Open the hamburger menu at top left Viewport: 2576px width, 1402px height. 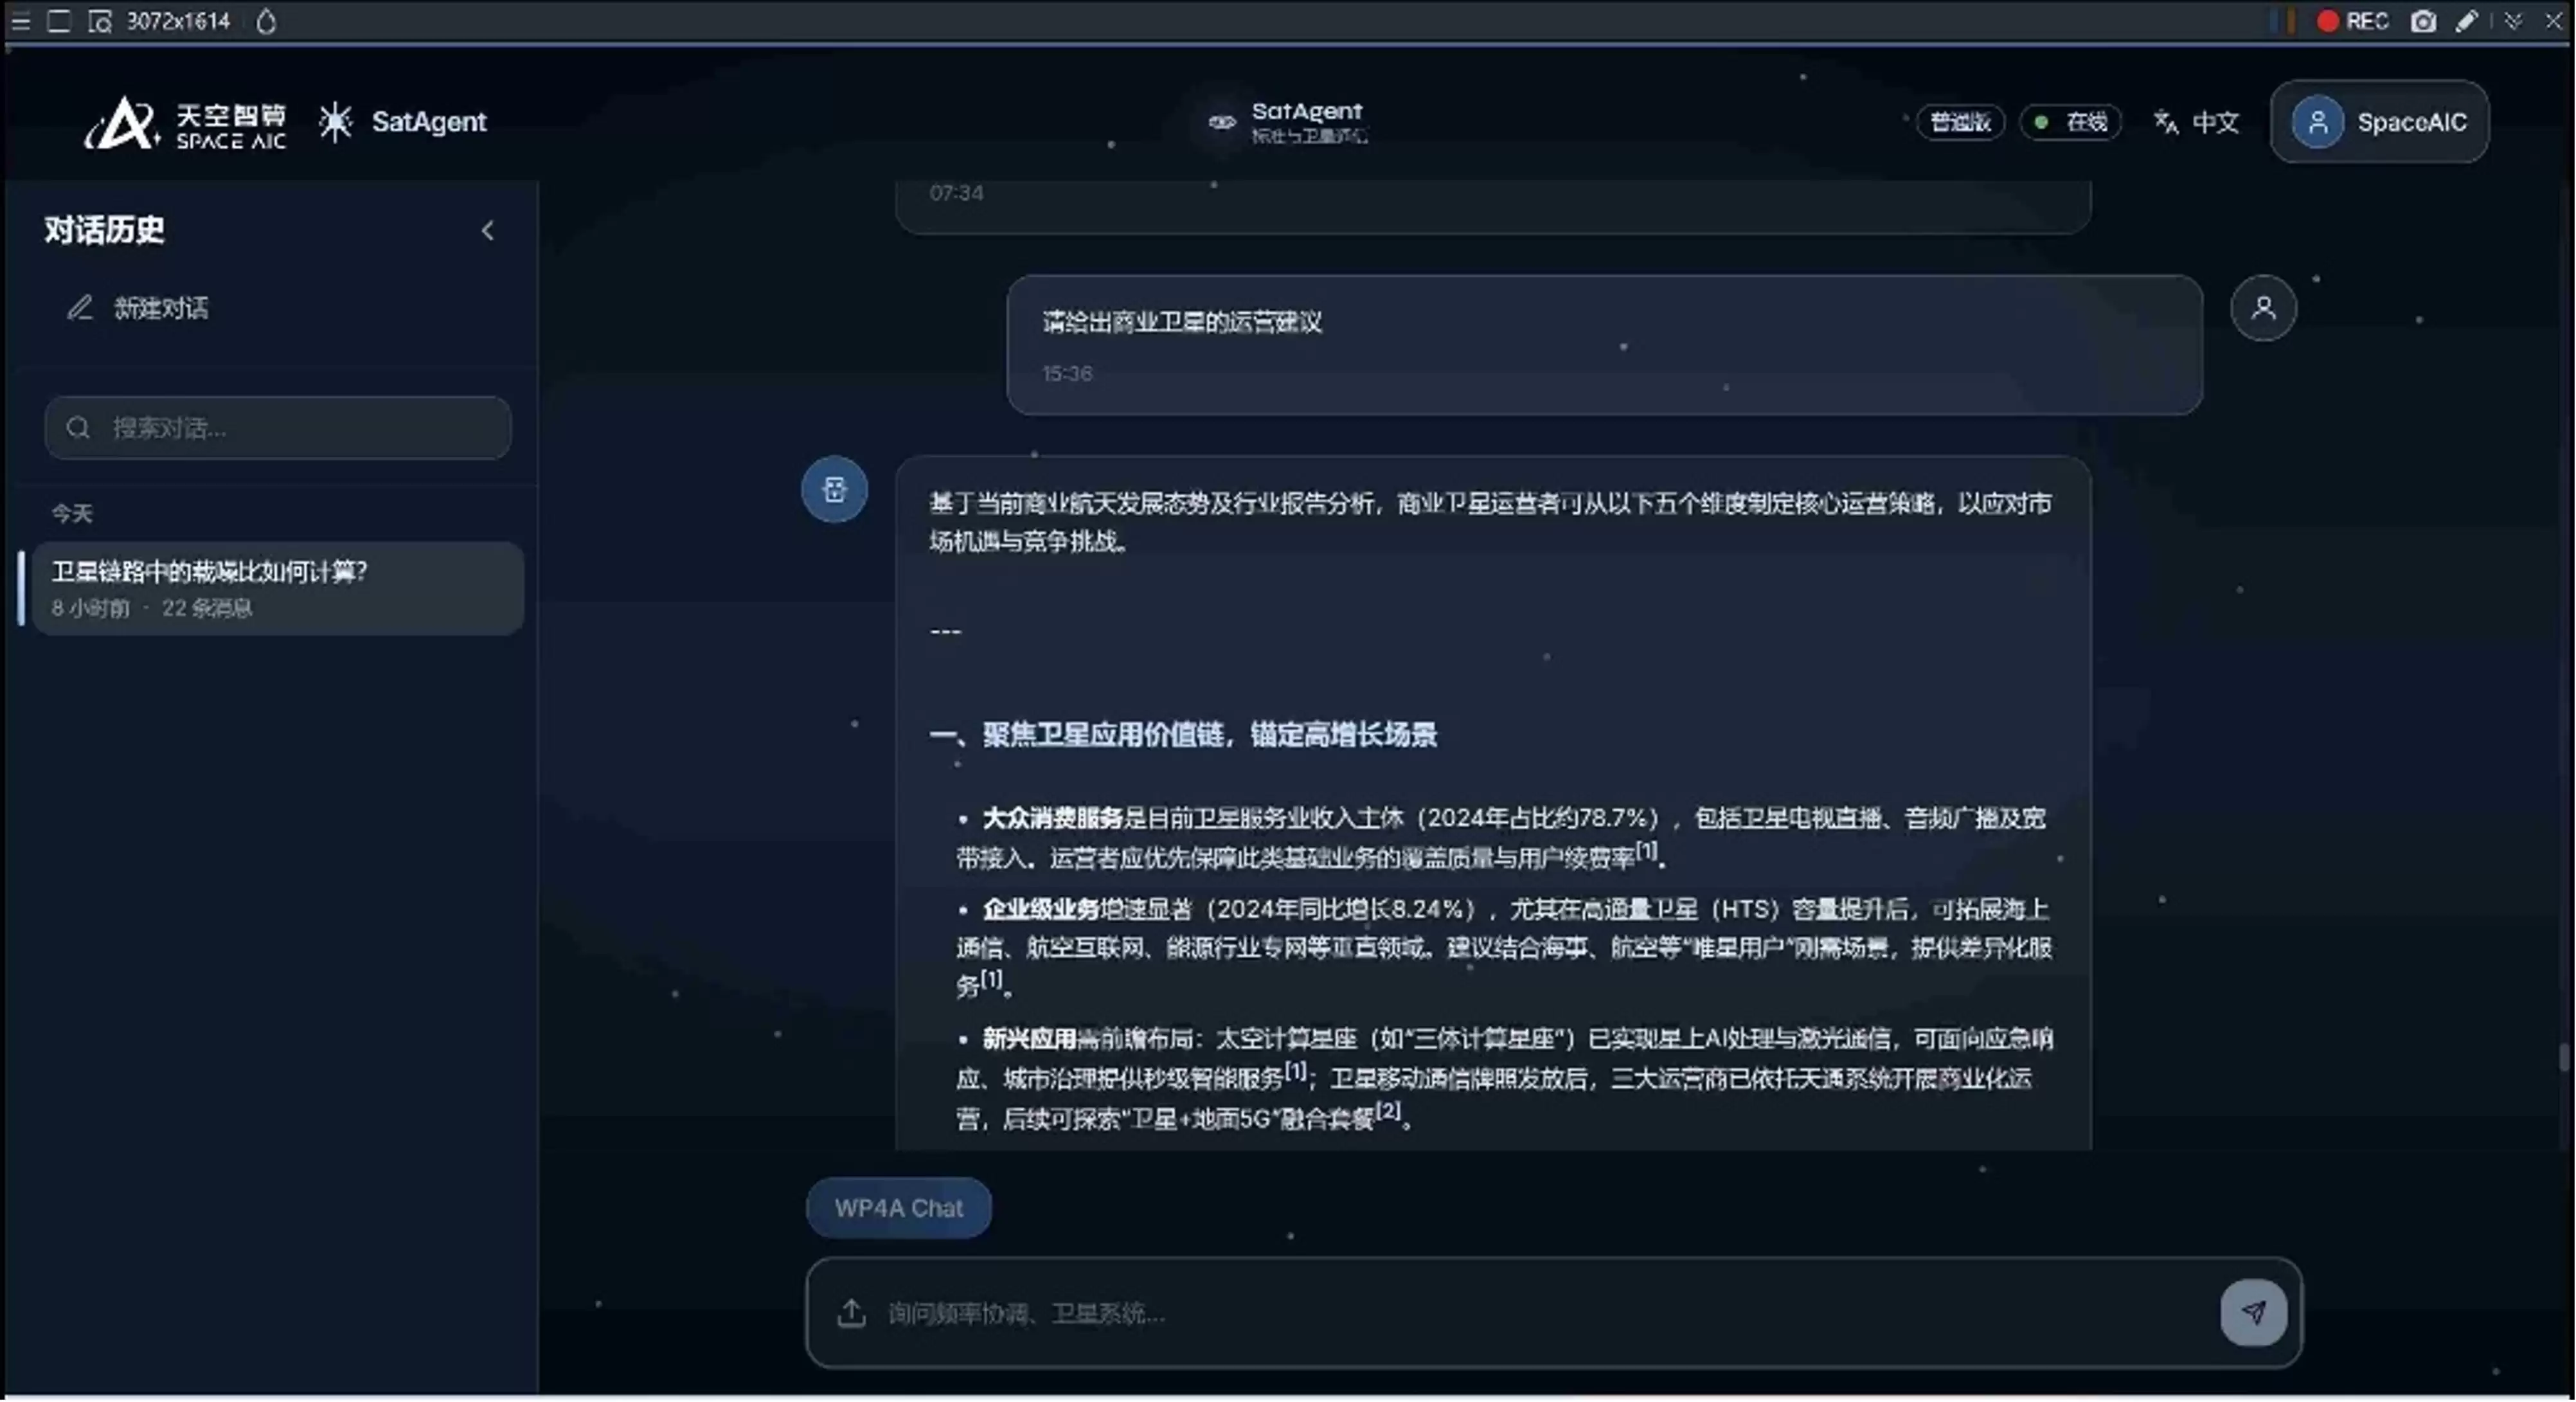pos(20,21)
